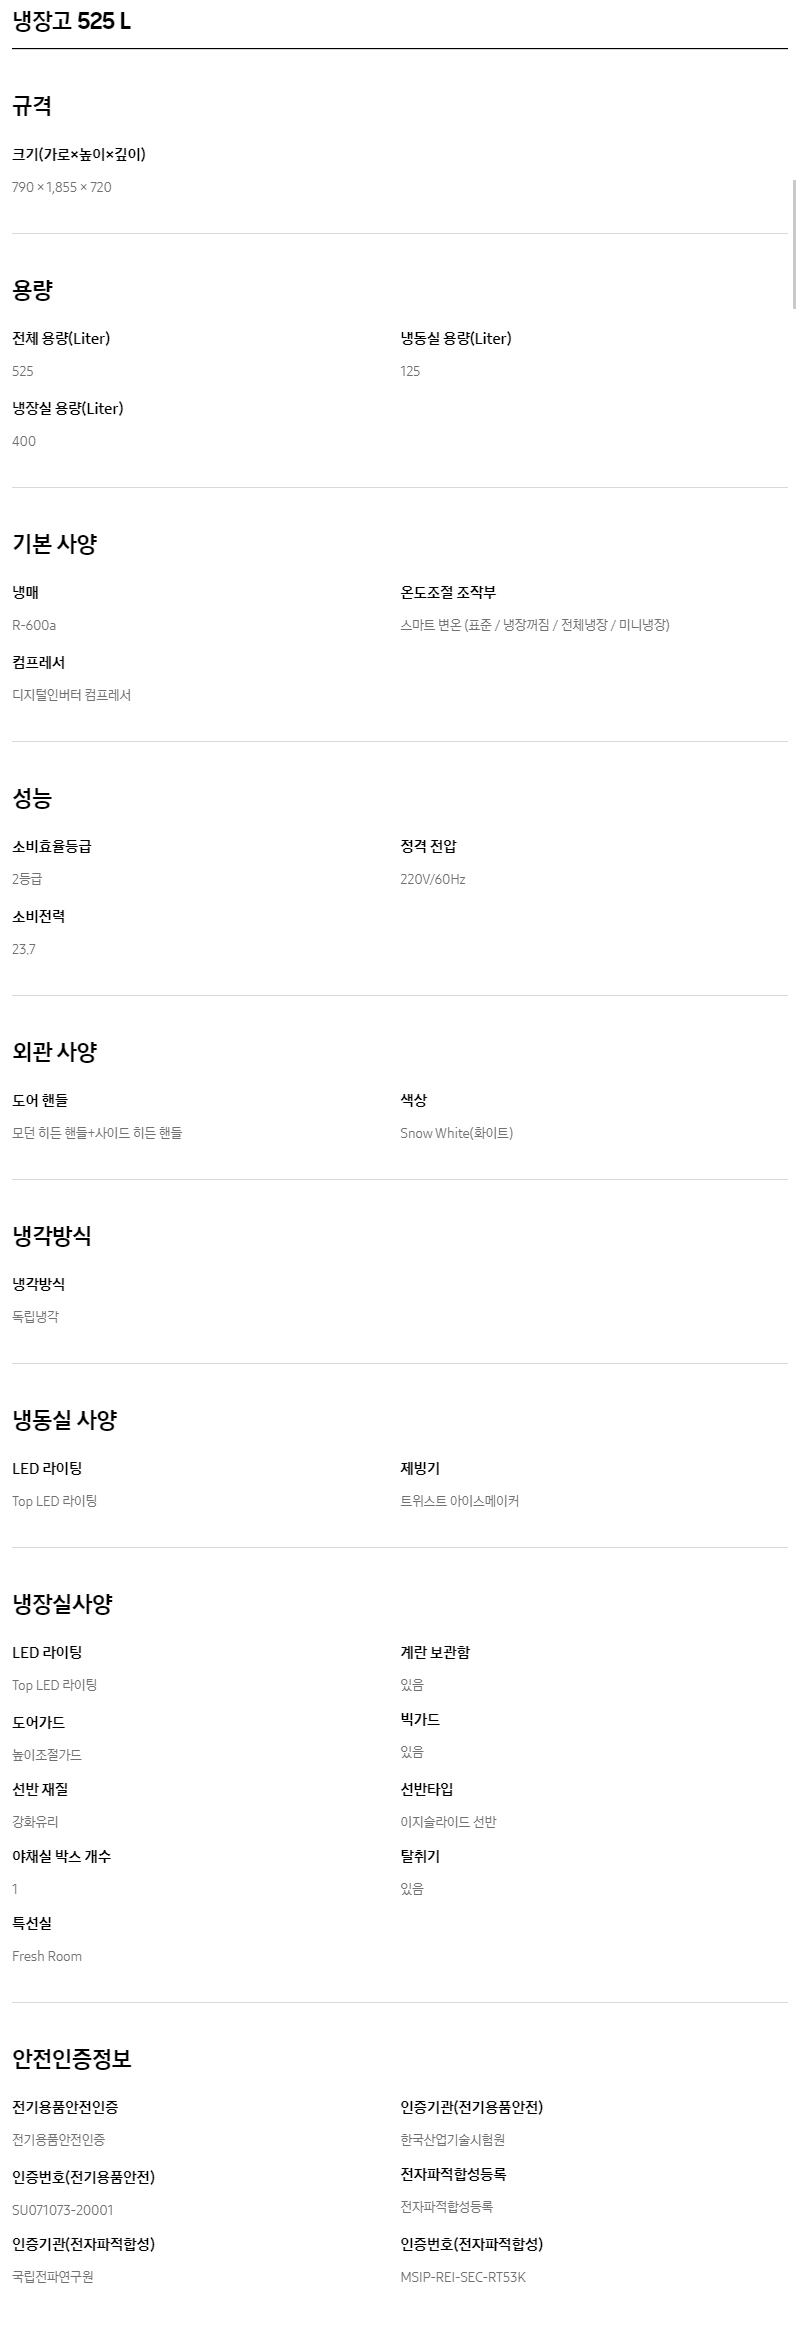Image resolution: width=800 pixels, height=2339 pixels.
Task: Click the "성능" section heading
Action: (32, 798)
